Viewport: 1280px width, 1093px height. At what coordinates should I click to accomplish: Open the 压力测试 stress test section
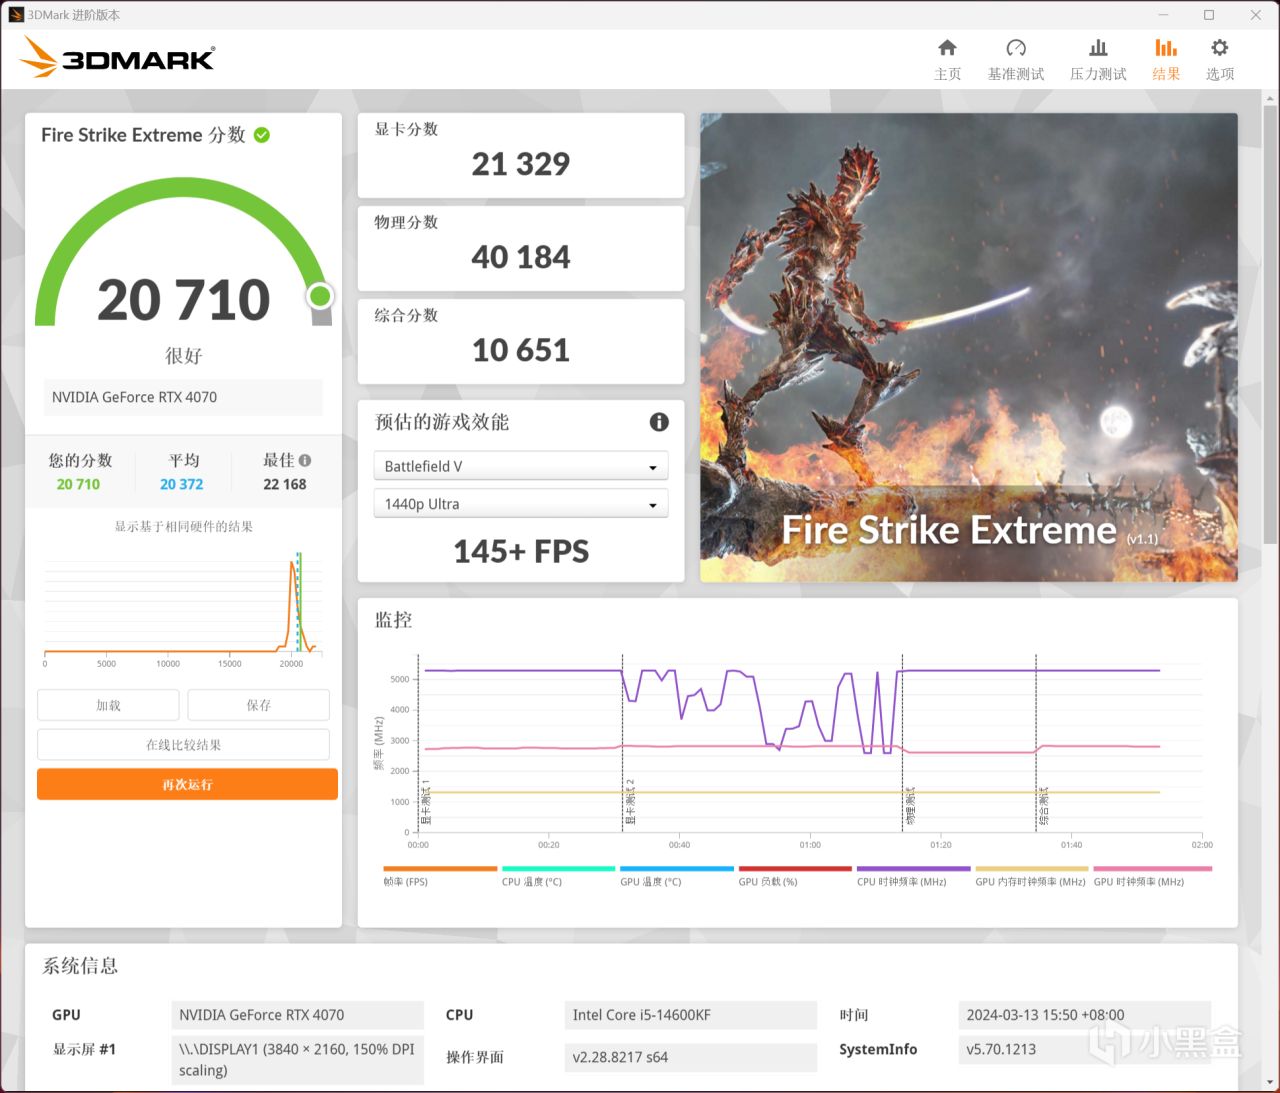[x=1098, y=60]
